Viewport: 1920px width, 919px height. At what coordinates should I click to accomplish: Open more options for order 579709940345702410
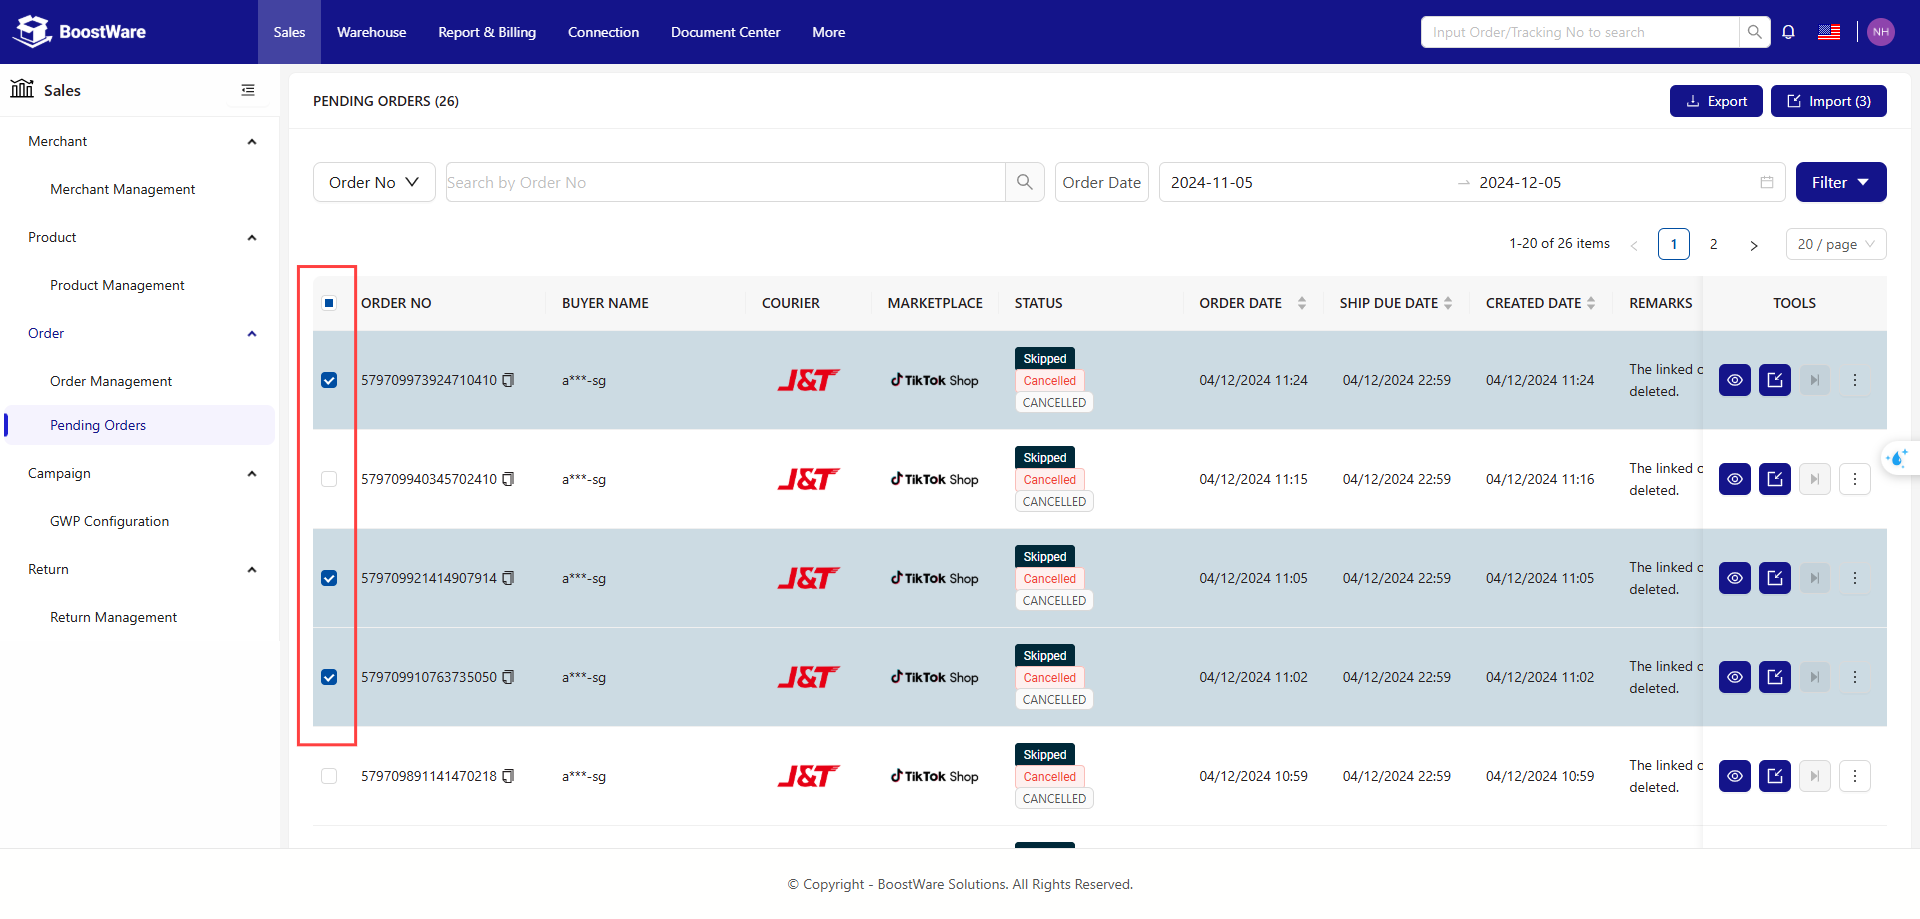pyautogui.click(x=1855, y=479)
